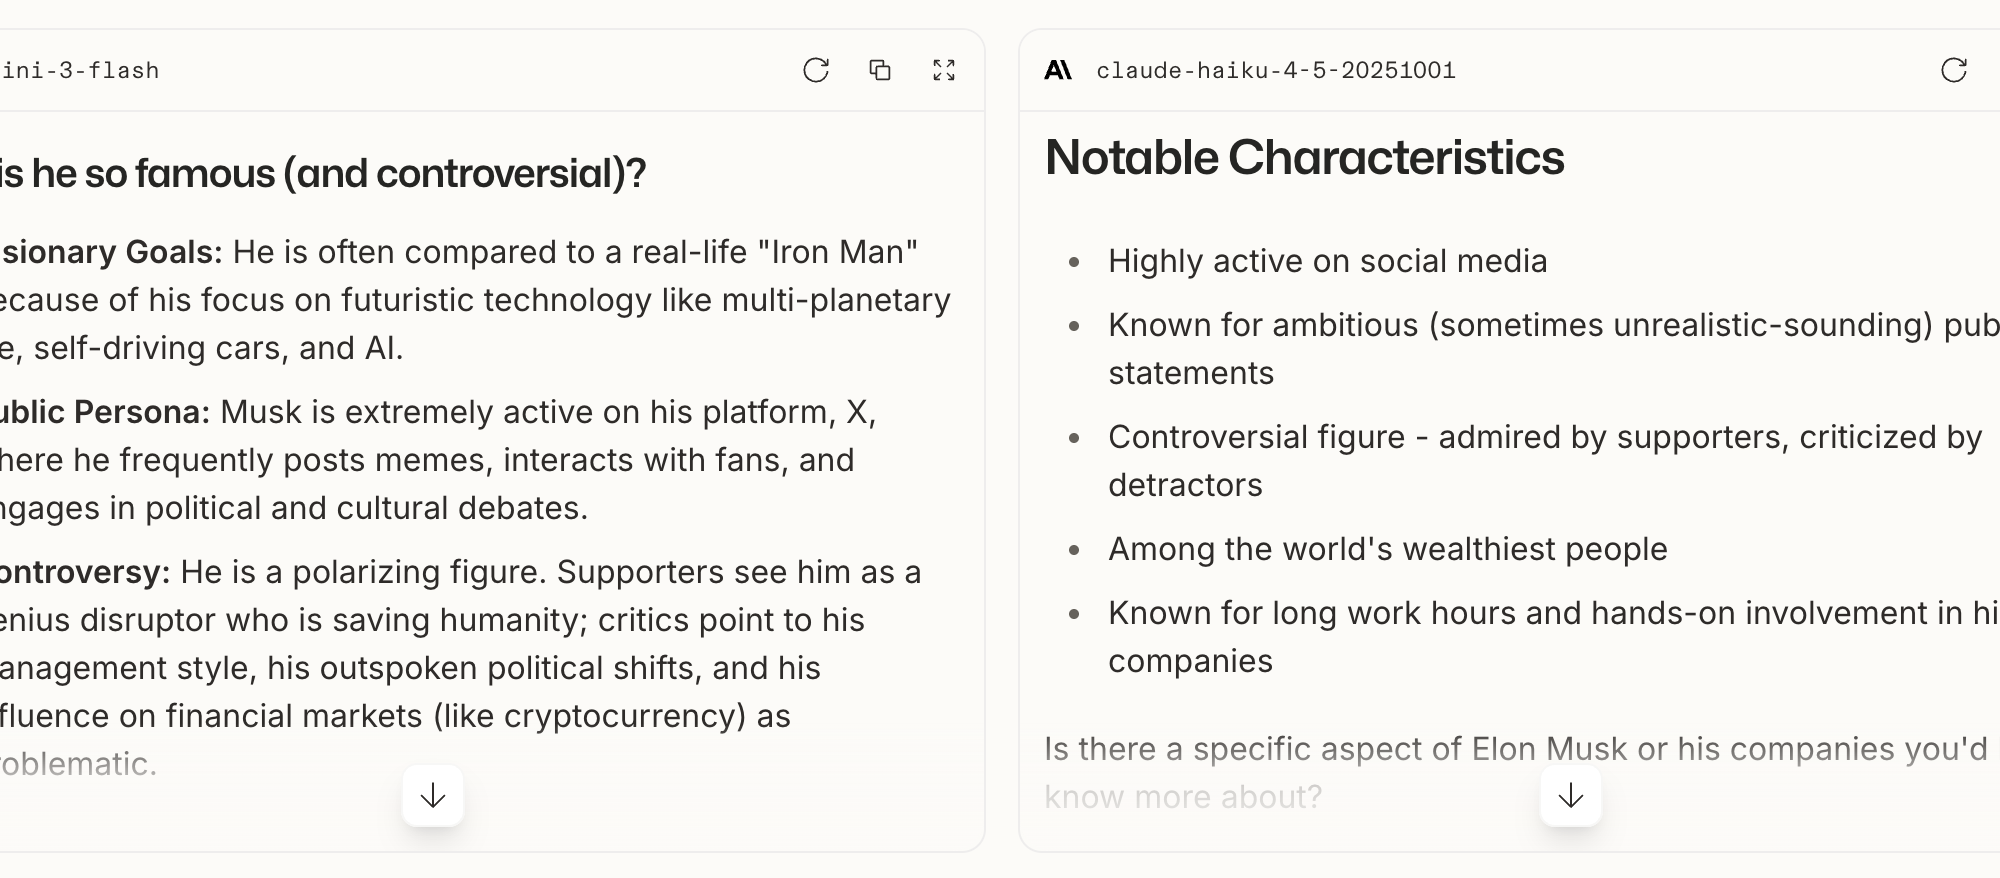Click the 'Controversial figure' bullet text

pos(1545,461)
